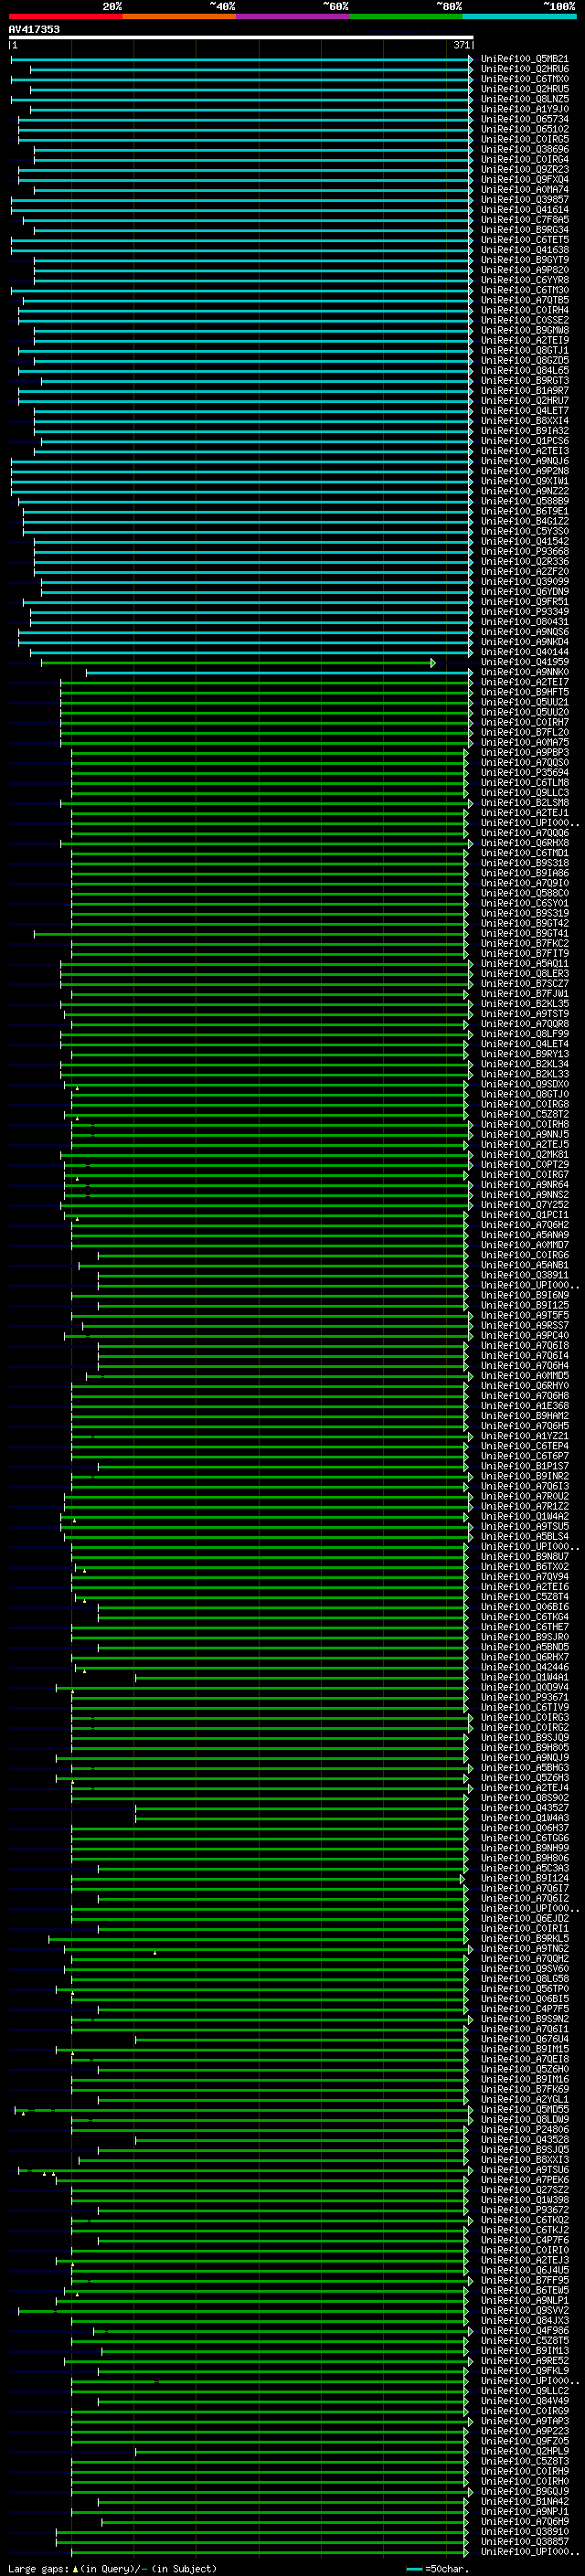Screen dimensions: 585x2576
Task: Select the label UniRef100_Q41959
Action: click(525, 662)
